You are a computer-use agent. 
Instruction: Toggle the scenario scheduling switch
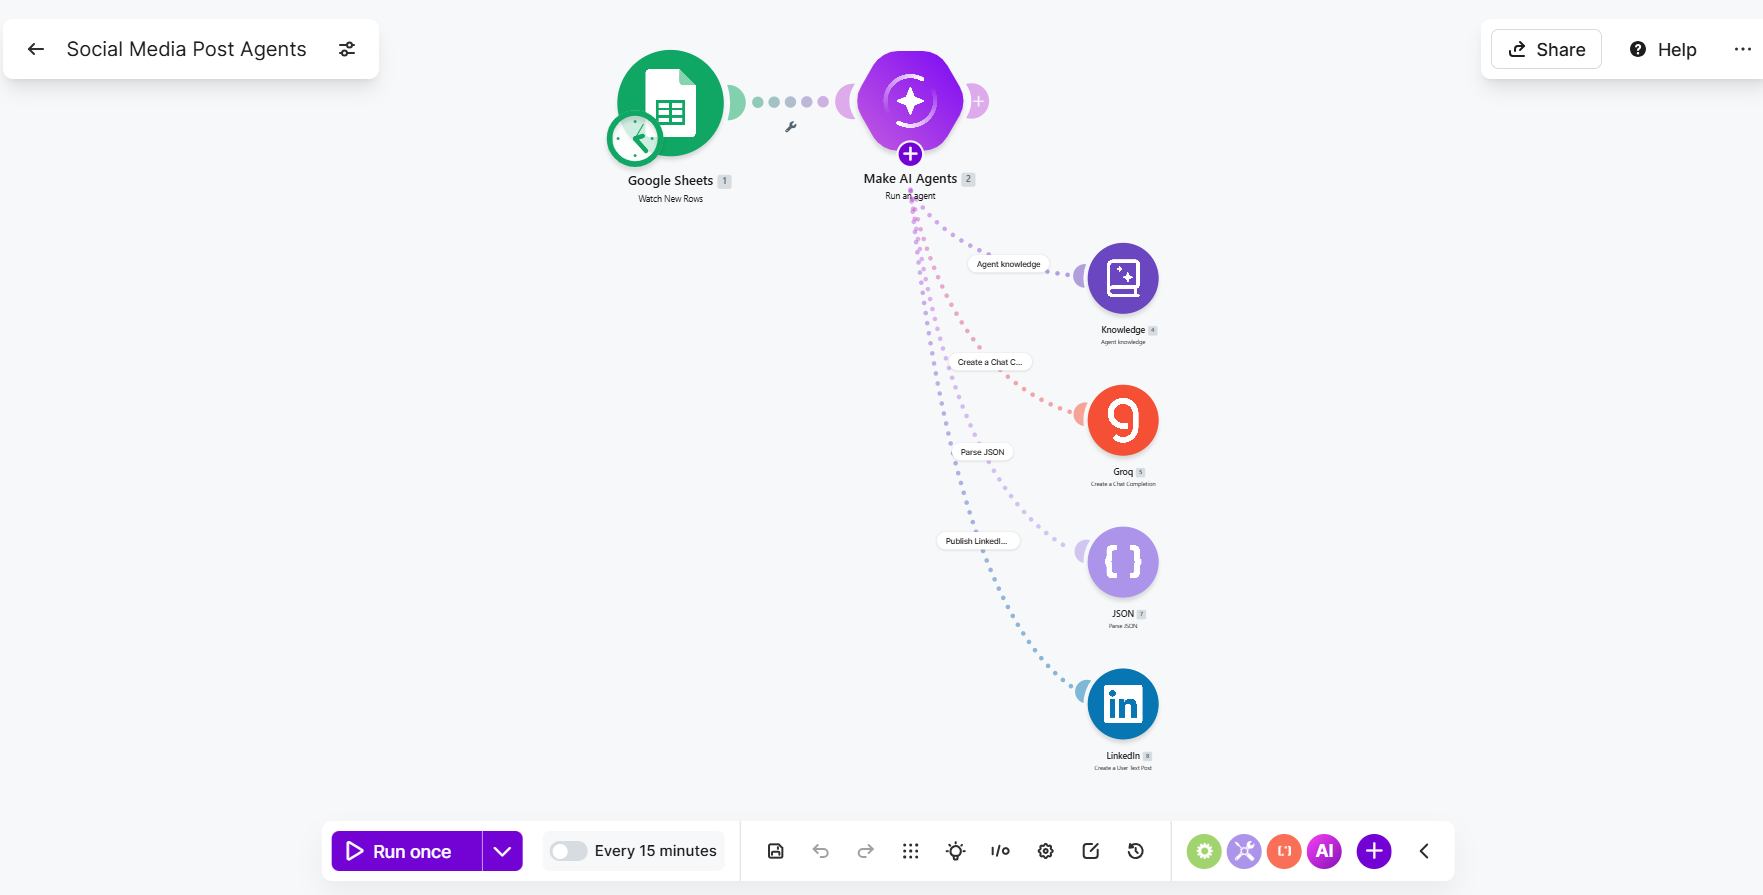tap(568, 851)
